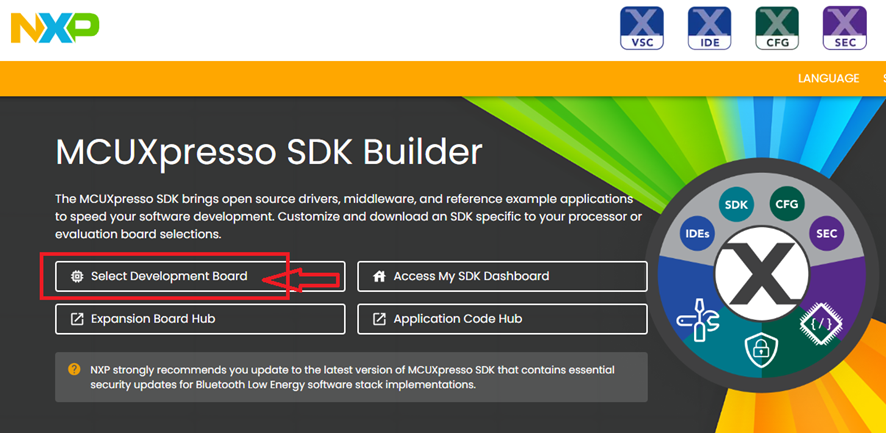This screenshot has width=886, height=433.
Task: Click external link icon beside Application Code Hub
Action: [379, 319]
